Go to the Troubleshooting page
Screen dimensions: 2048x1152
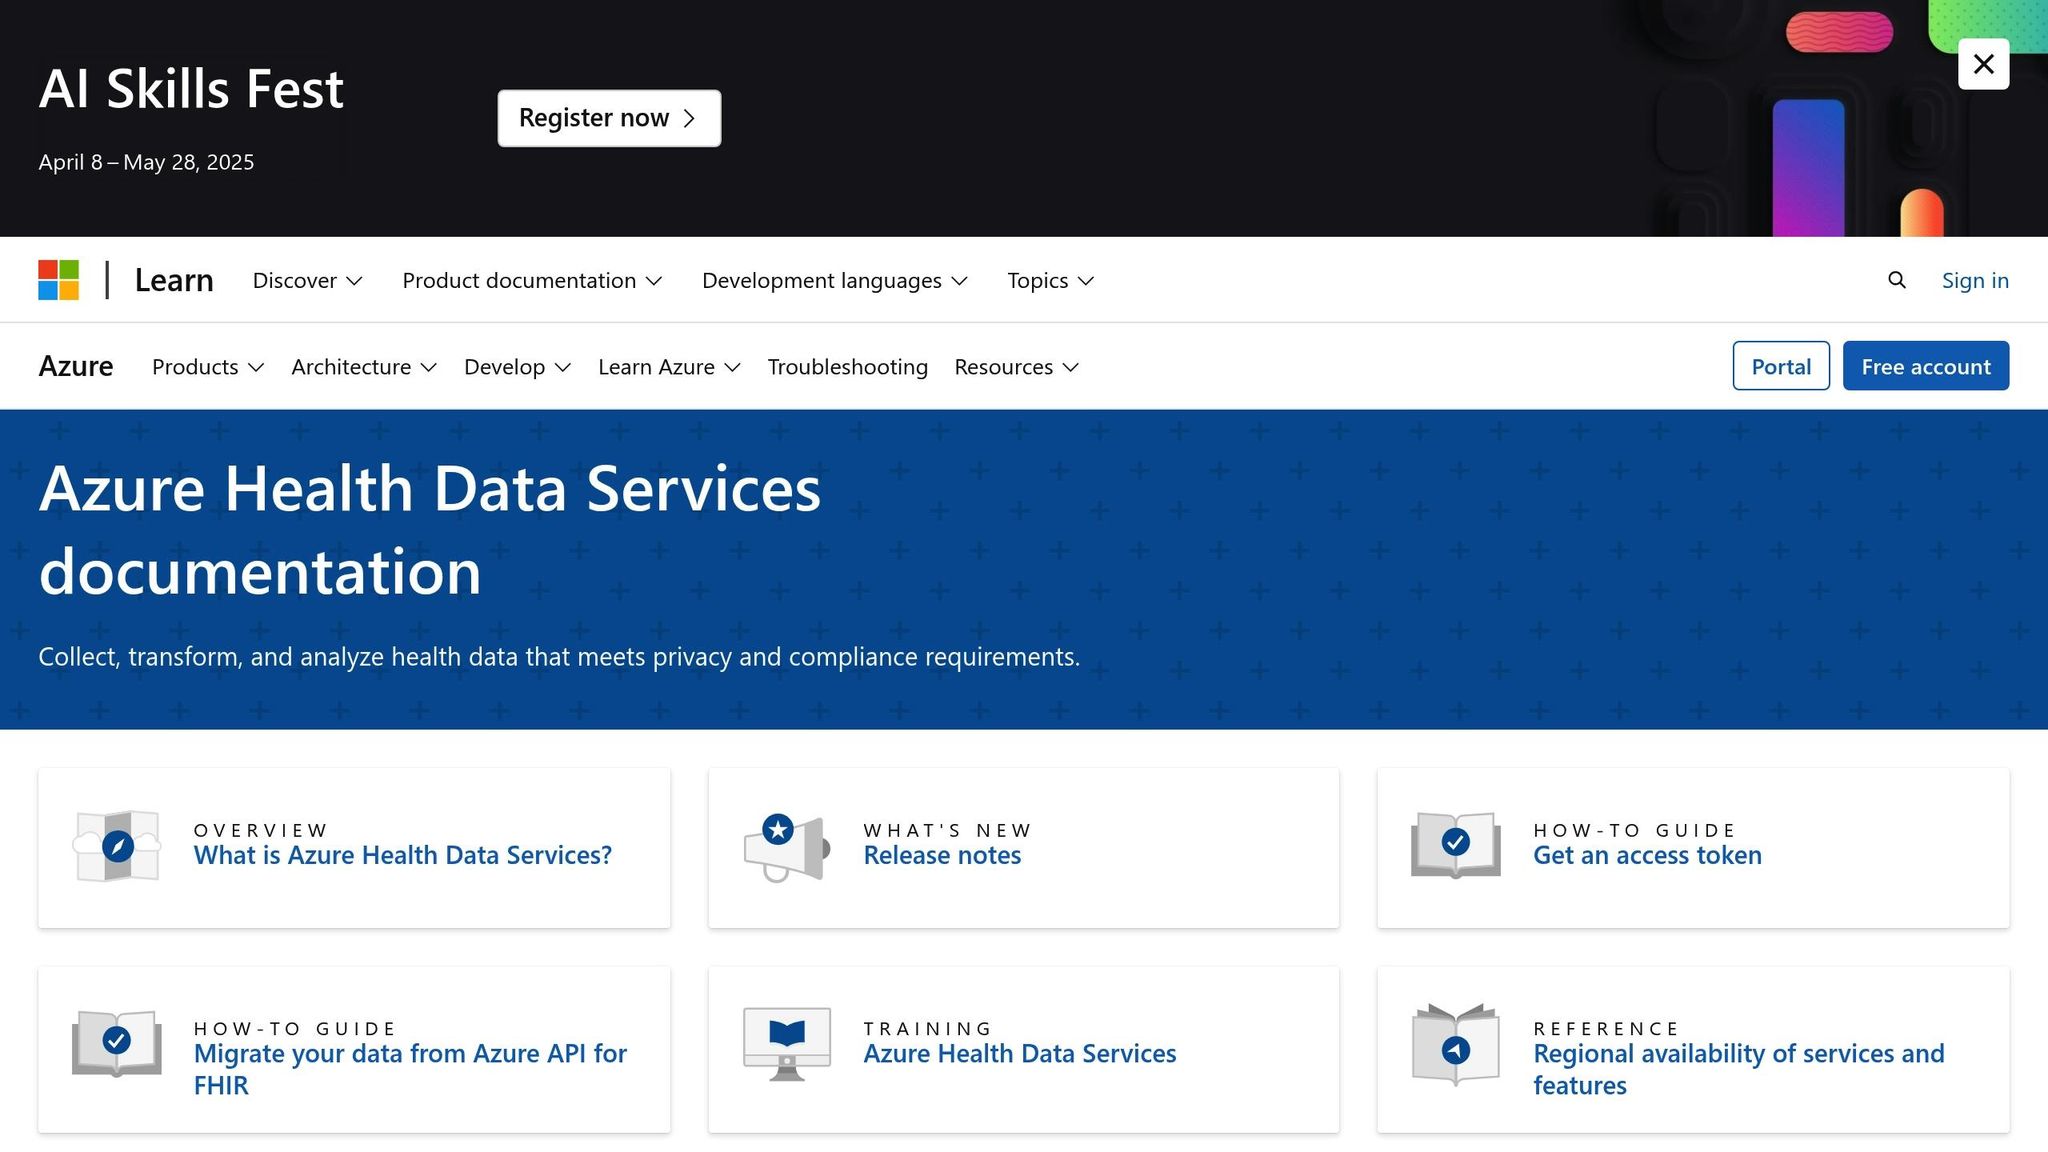847,367
